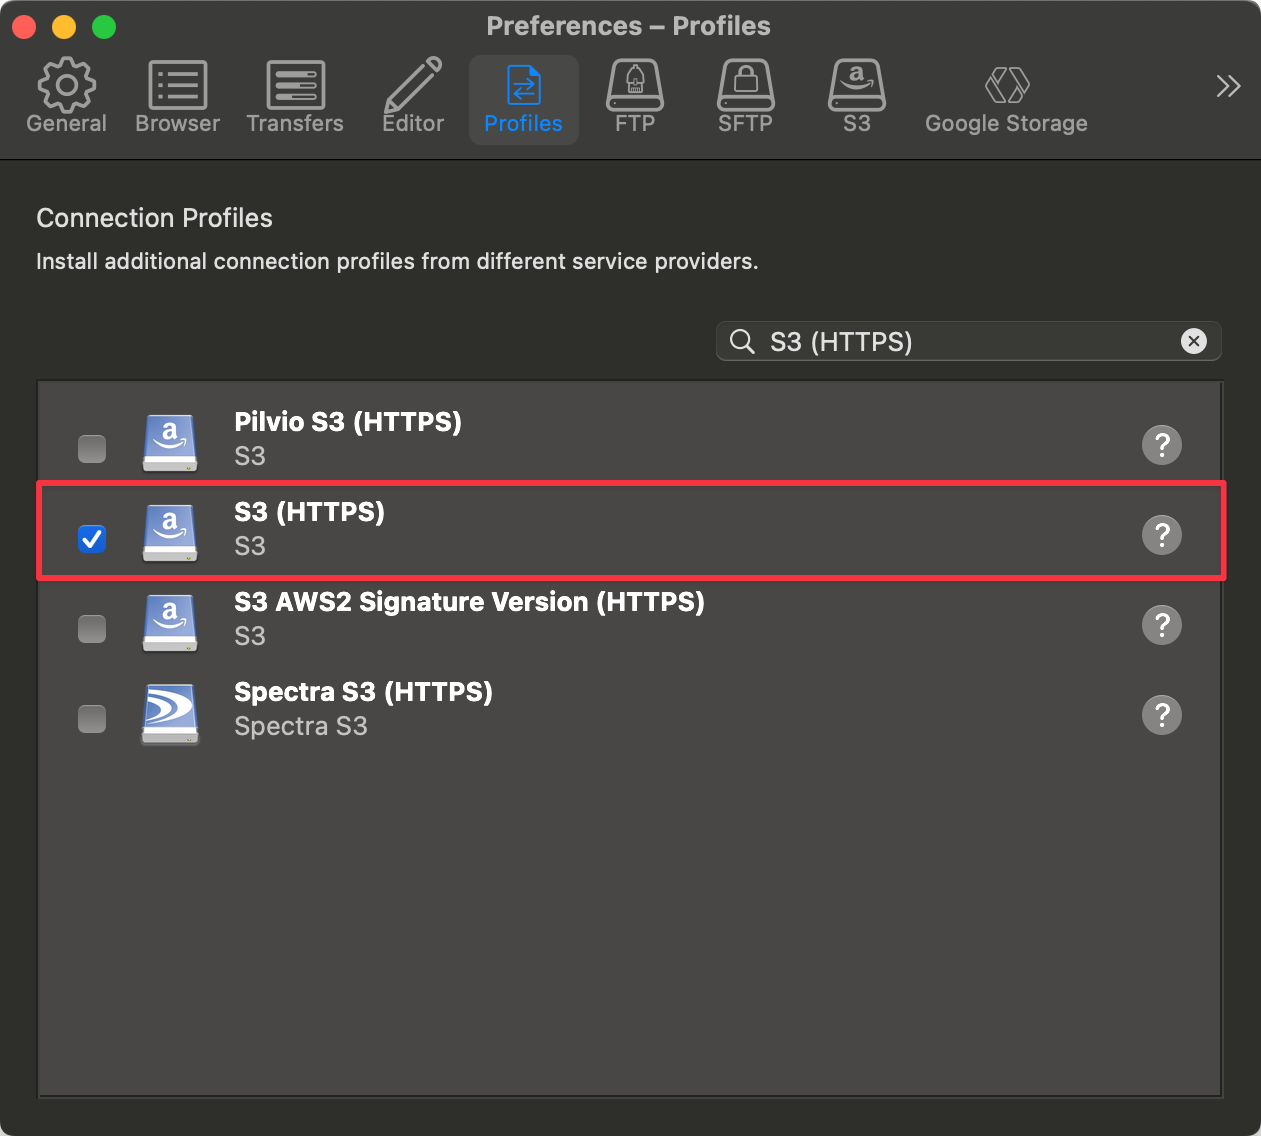Select the FTP preferences tab
The image size is (1261, 1136).
tap(634, 95)
